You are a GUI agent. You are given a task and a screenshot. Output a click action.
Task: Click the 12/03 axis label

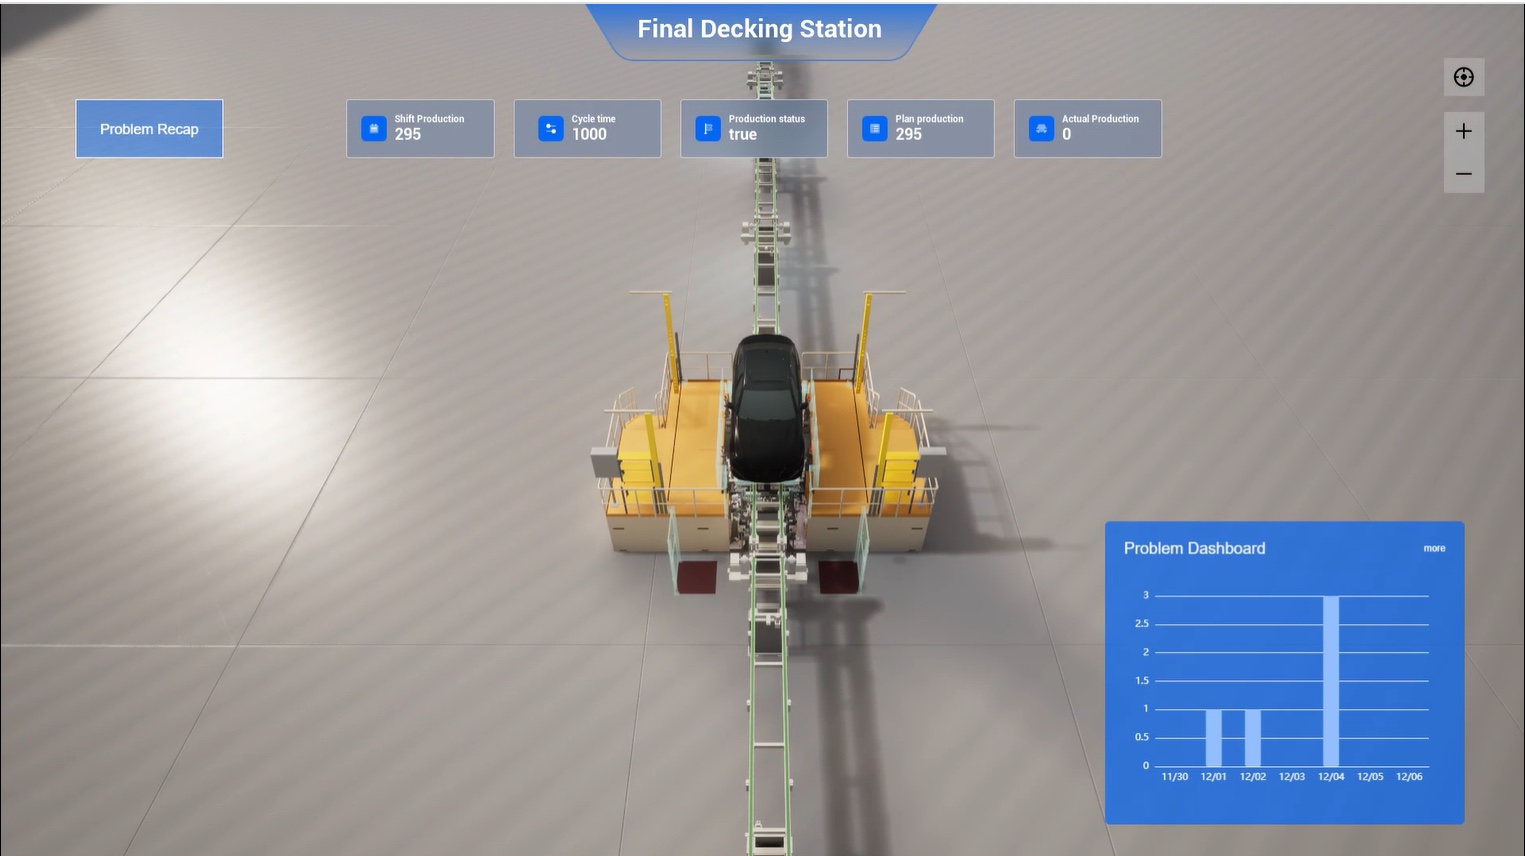[x=1292, y=777]
